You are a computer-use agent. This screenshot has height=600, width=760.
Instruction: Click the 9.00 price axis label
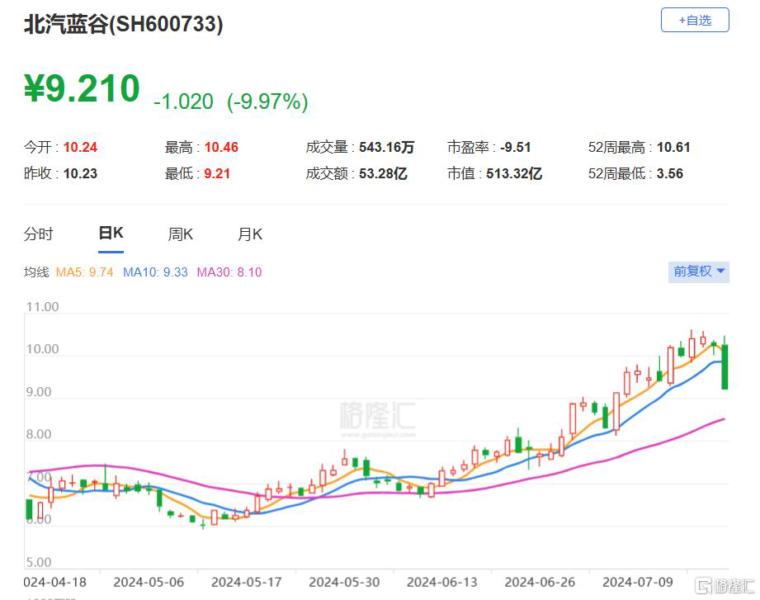pyautogui.click(x=39, y=392)
